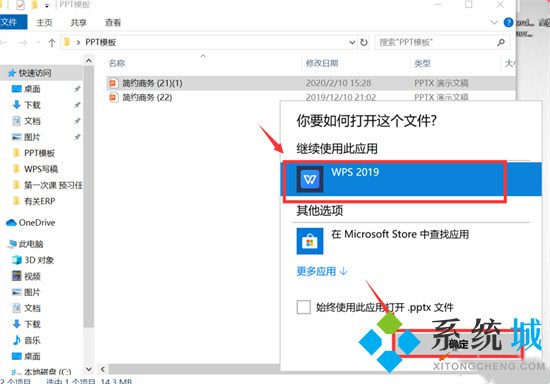Screen dimensions: 550x384
Task: Click the Microsoft Store bag icon
Action: coord(310,241)
